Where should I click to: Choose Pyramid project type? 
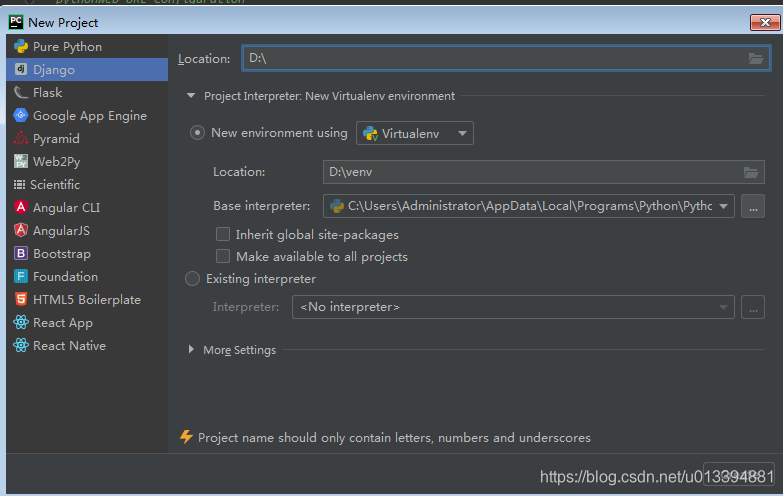pyautogui.click(x=87, y=138)
